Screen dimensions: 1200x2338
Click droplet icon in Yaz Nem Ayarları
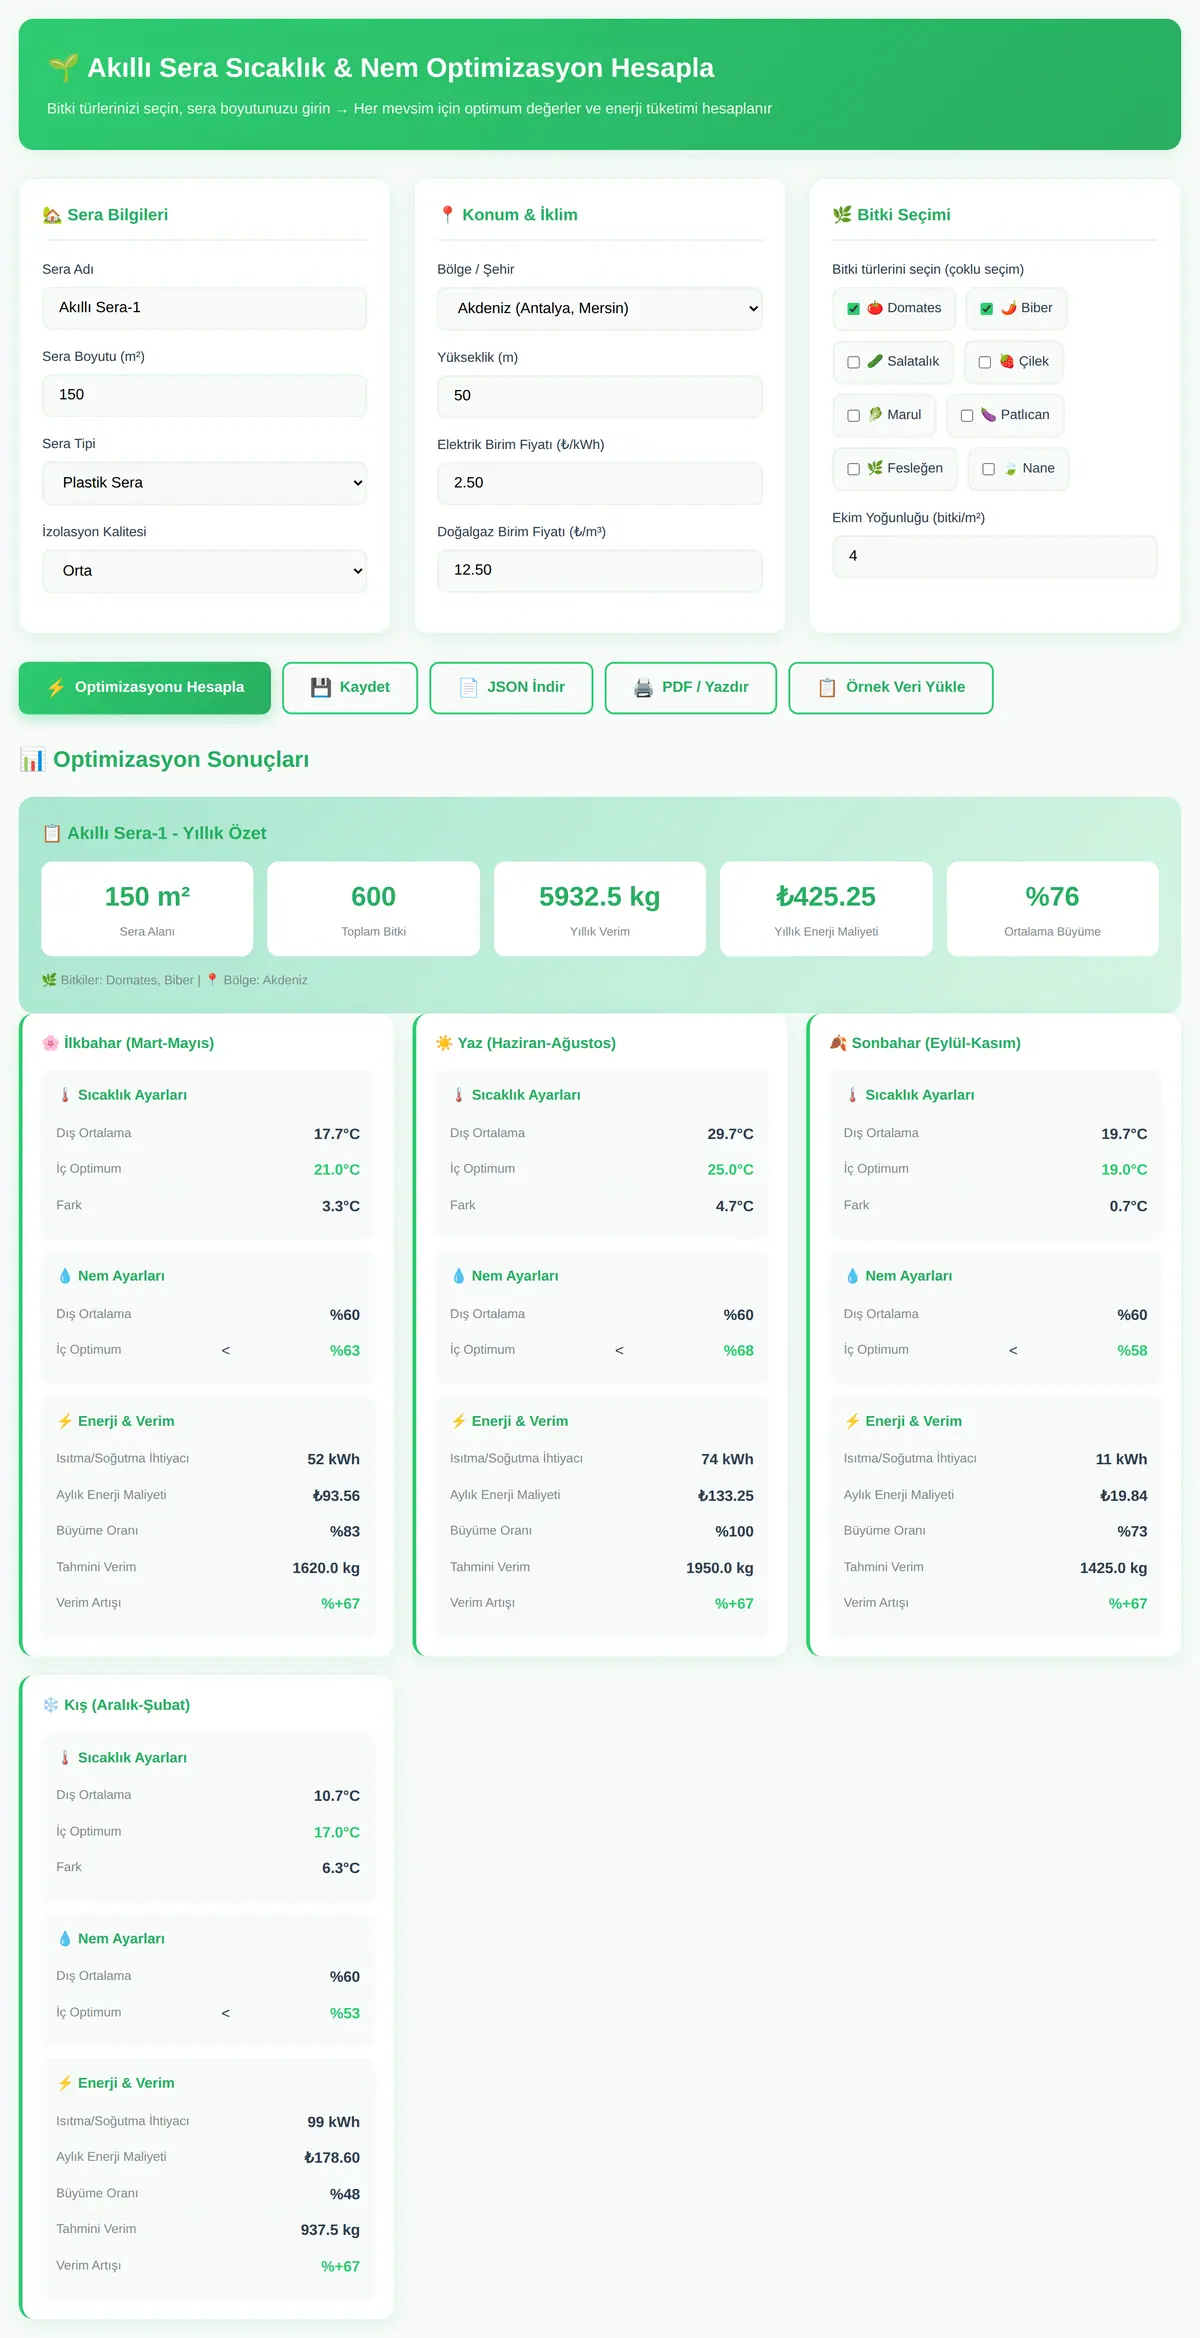coord(459,1276)
